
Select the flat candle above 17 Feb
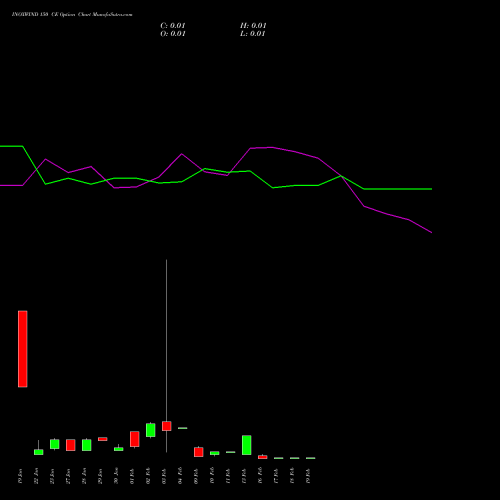click(x=279, y=458)
